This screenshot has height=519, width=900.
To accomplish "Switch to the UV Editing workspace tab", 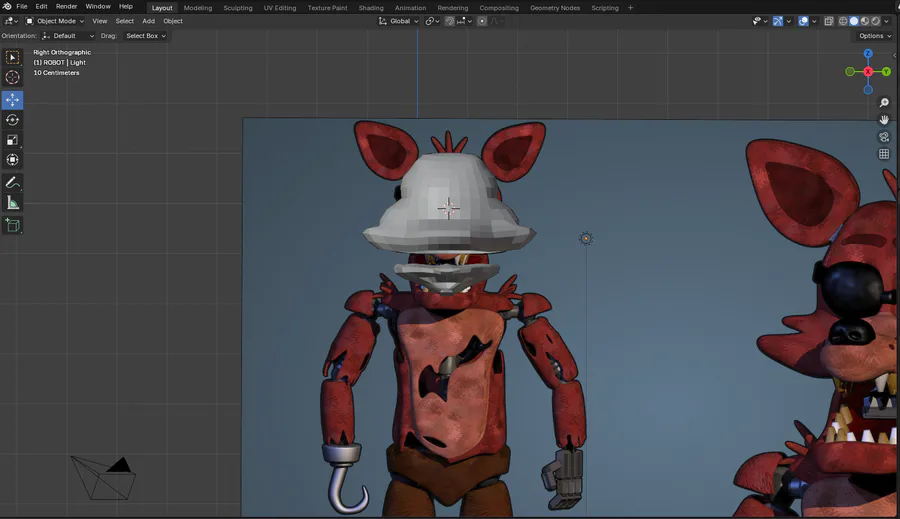I will [280, 8].
